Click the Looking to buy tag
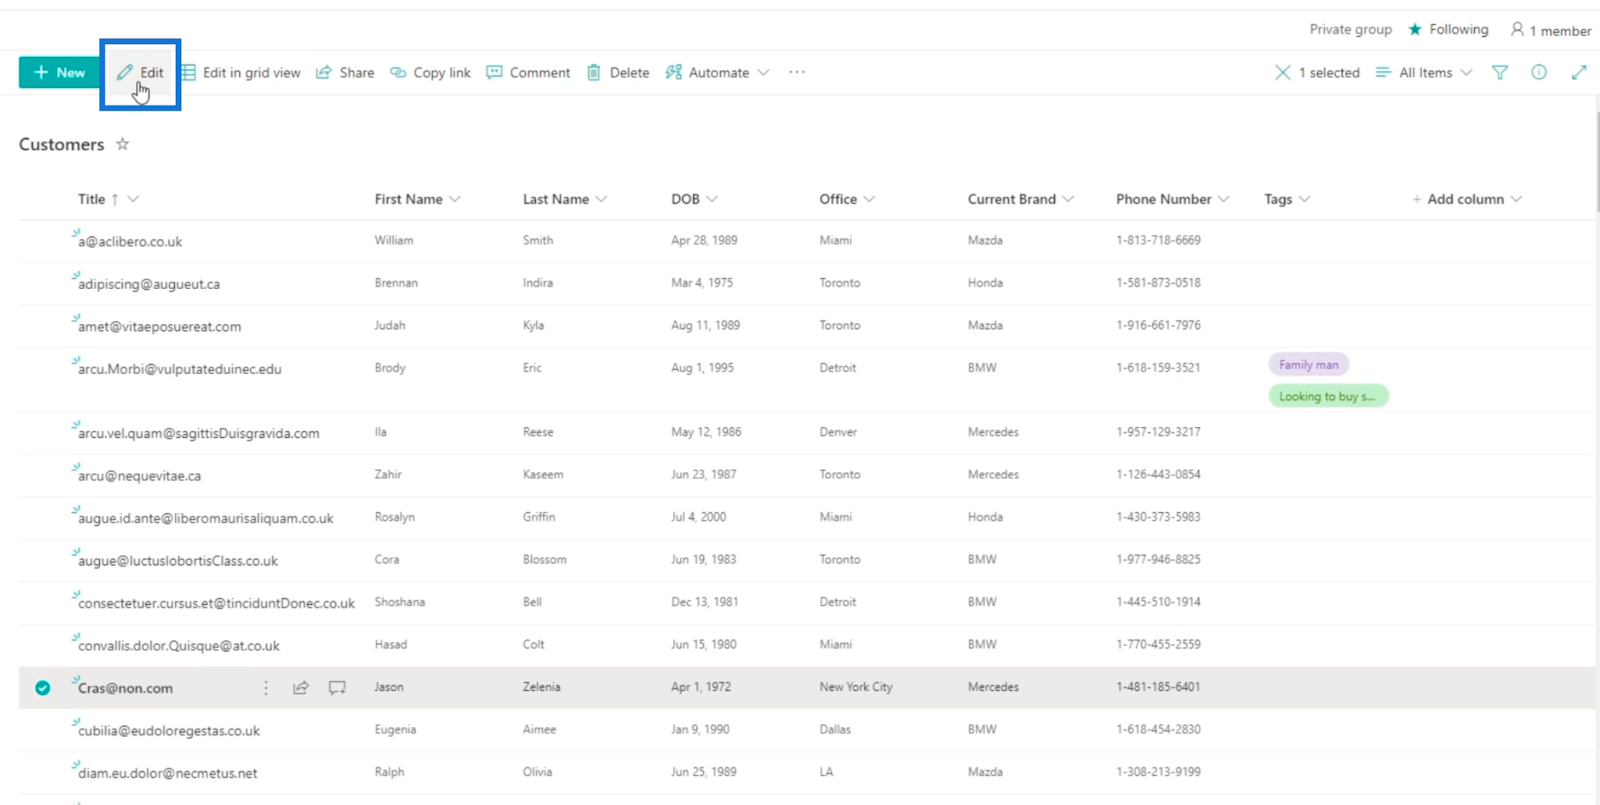 [x=1328, y=396]
